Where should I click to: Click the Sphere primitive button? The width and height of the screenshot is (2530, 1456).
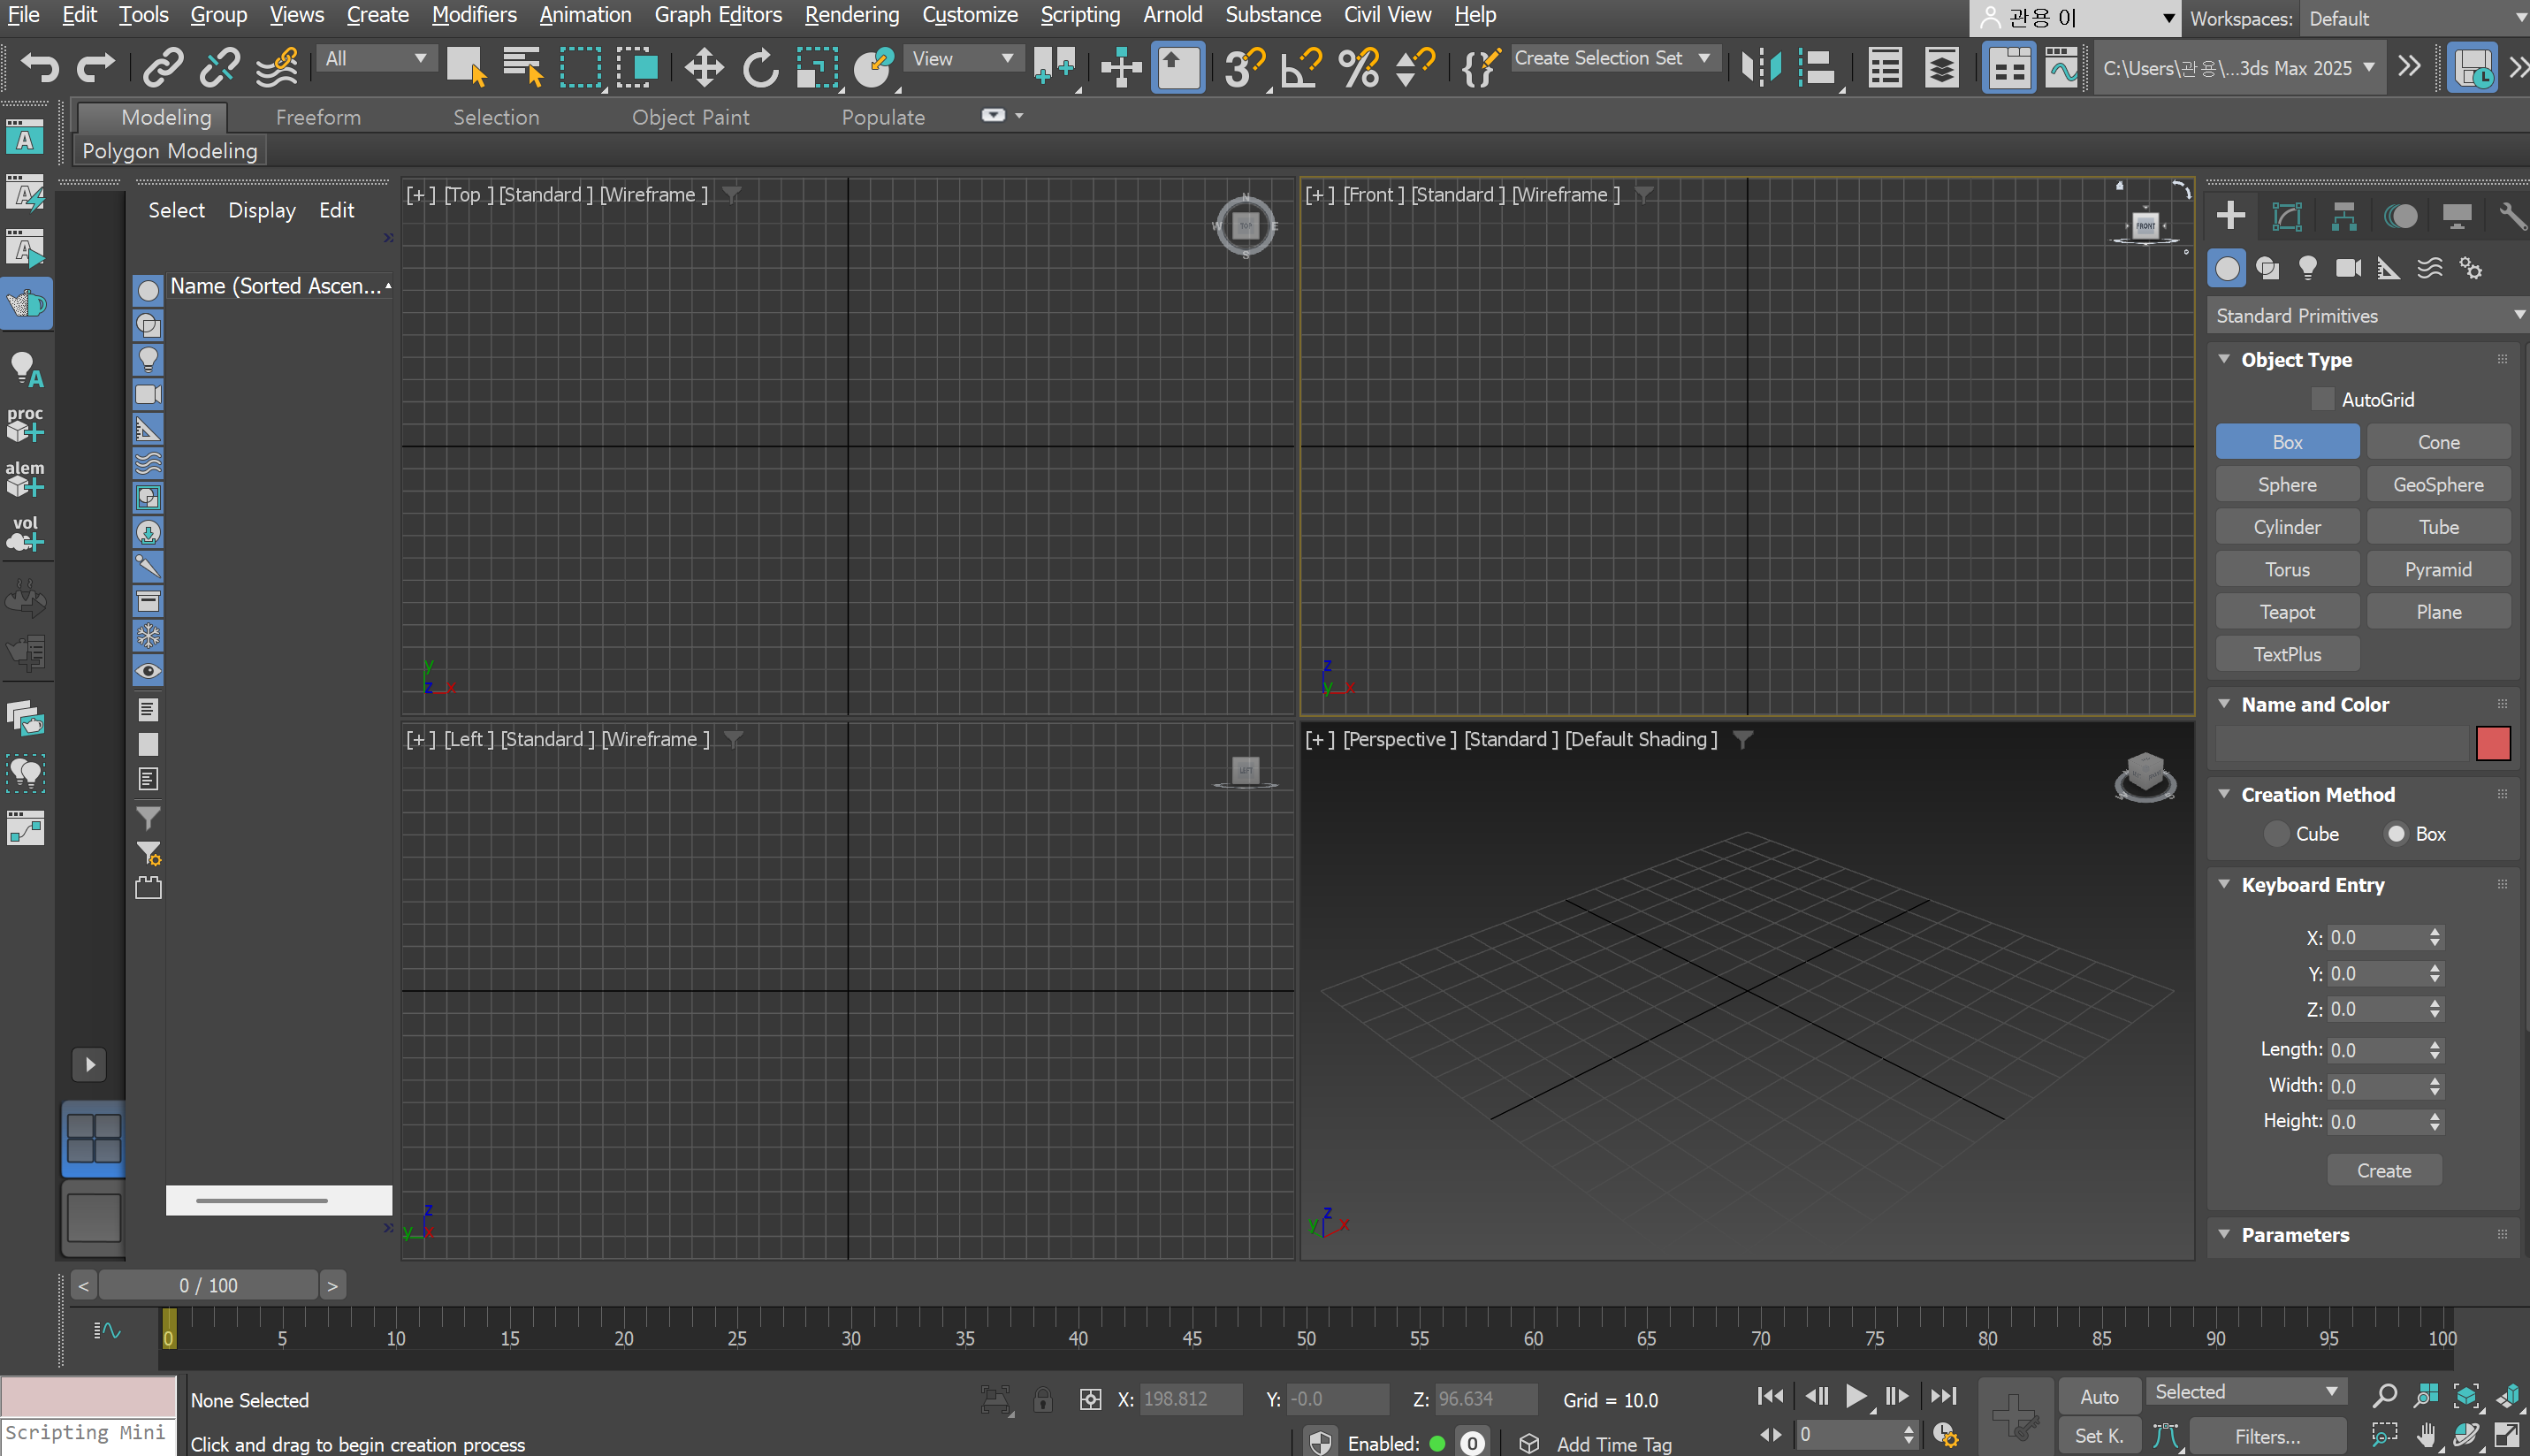click(2287, 484)
